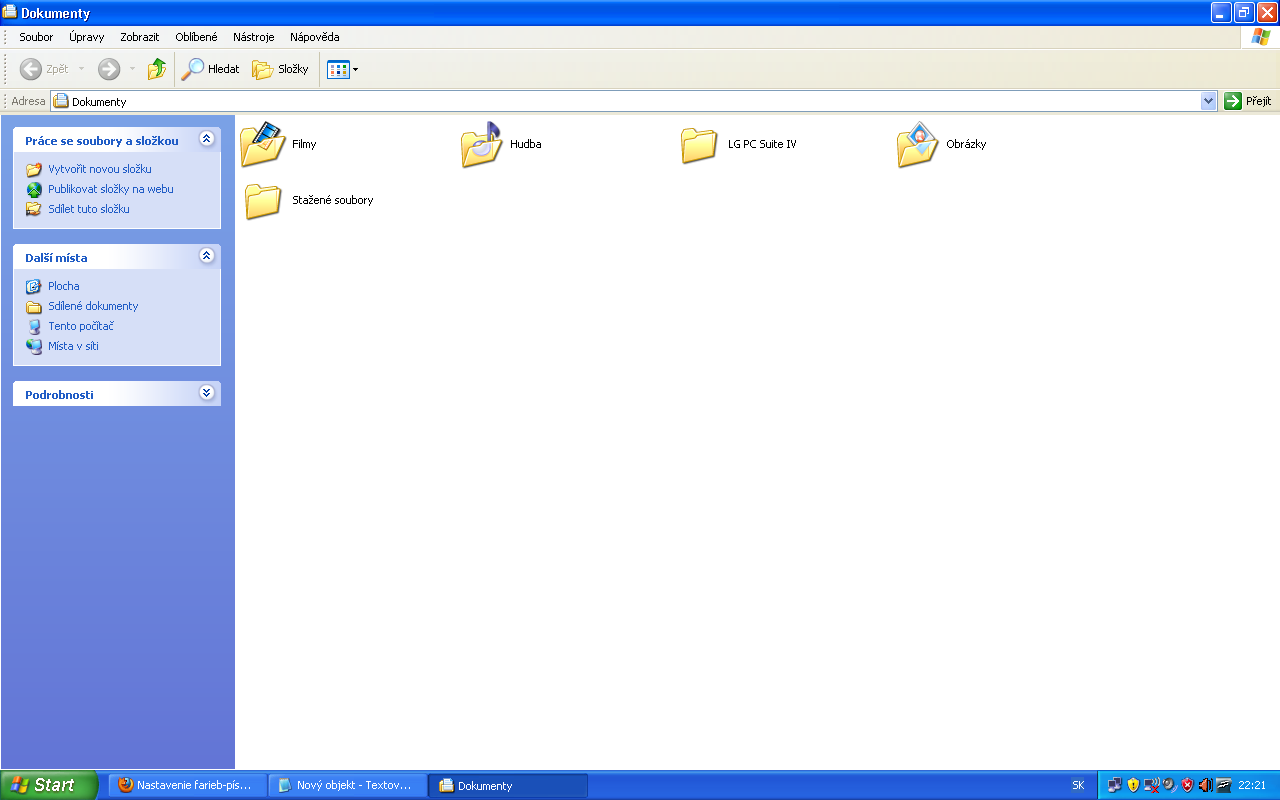Open the Zobrazit menu
Viewport: 1280px width, 800px height.
click(x=139, y=37)
